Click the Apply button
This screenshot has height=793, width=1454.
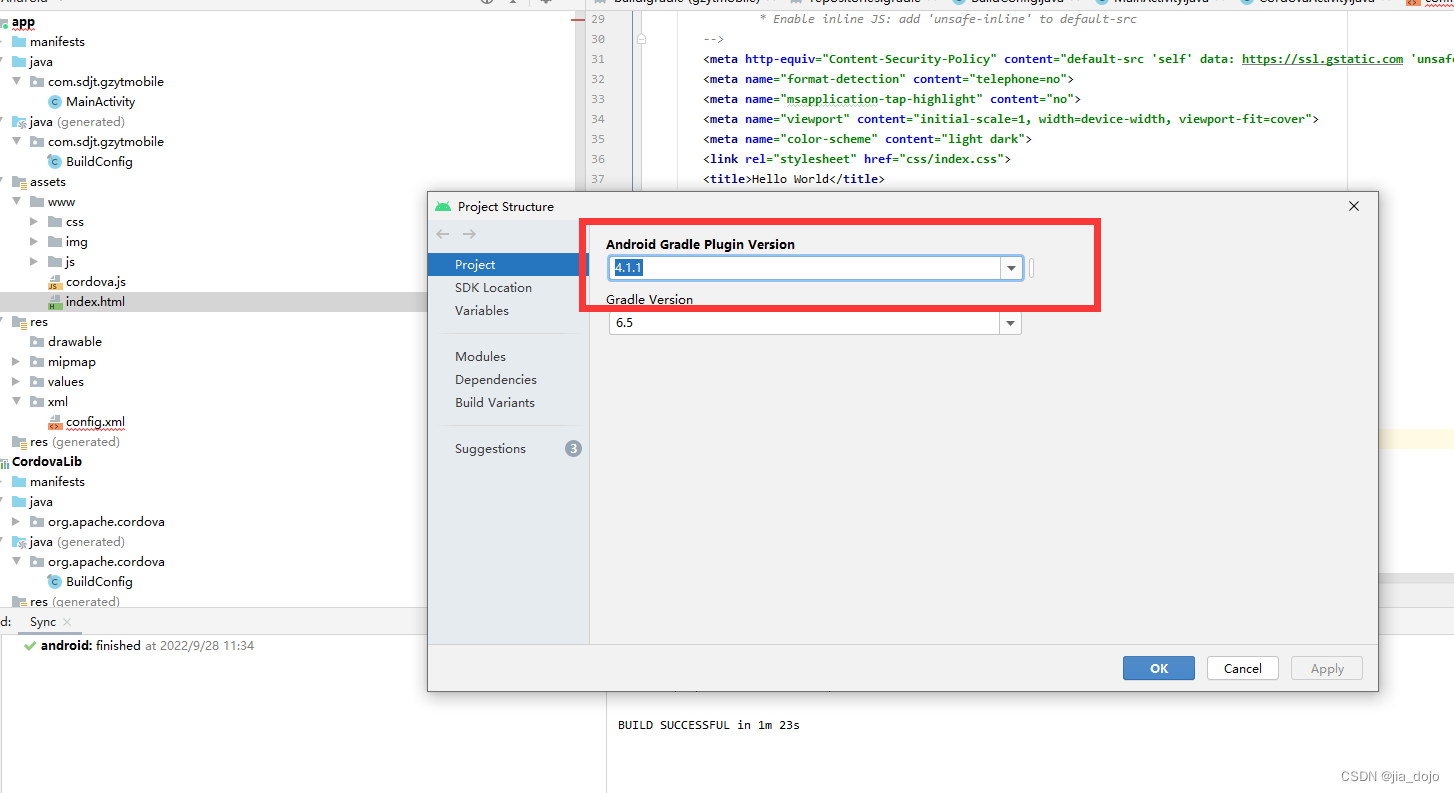1326,668
